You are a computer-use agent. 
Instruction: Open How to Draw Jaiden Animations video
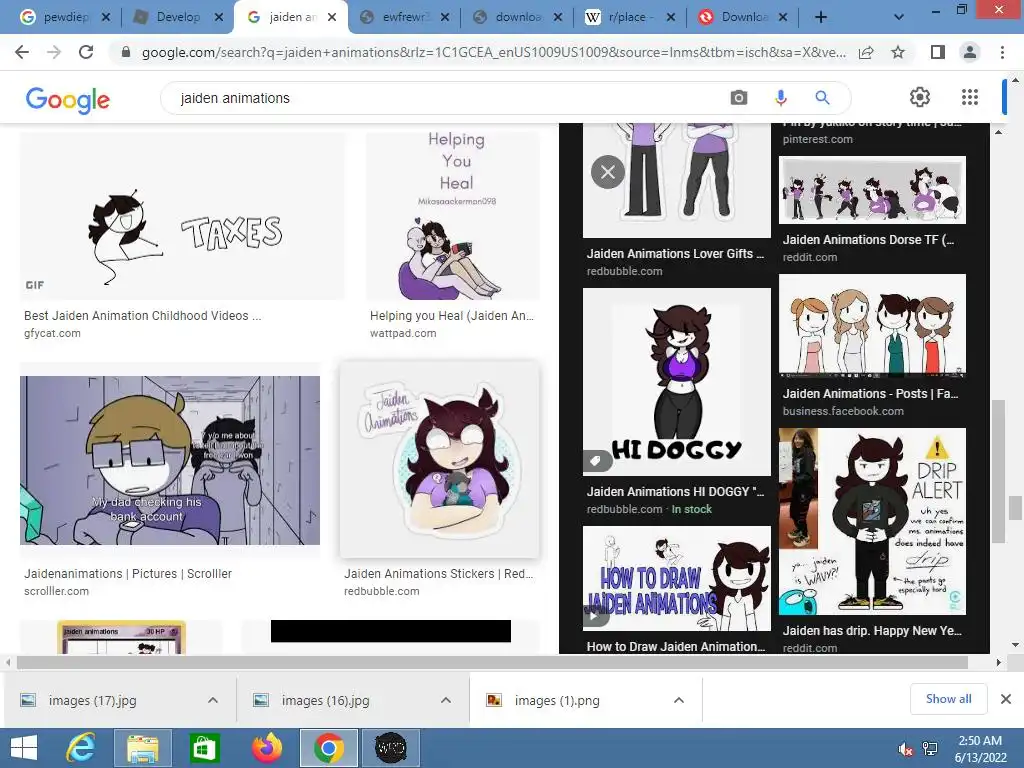(677, 578)
